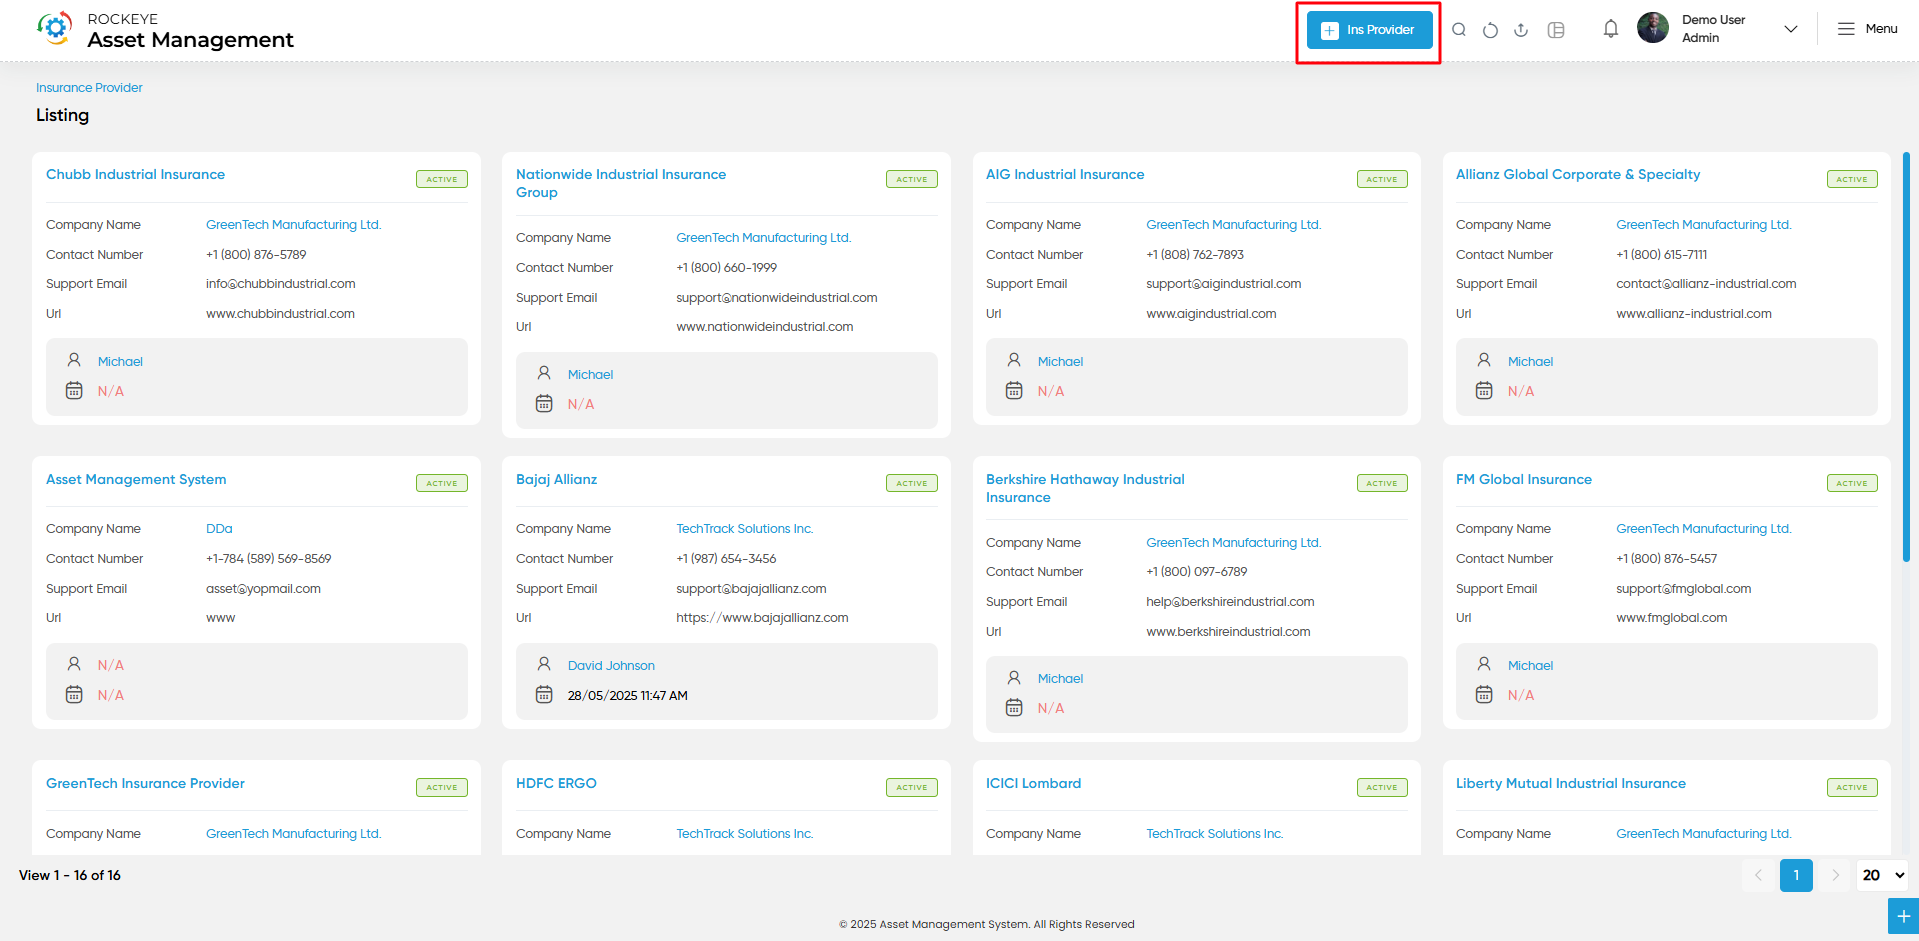Click calendar icon in Nationwide card

(544, 403)
